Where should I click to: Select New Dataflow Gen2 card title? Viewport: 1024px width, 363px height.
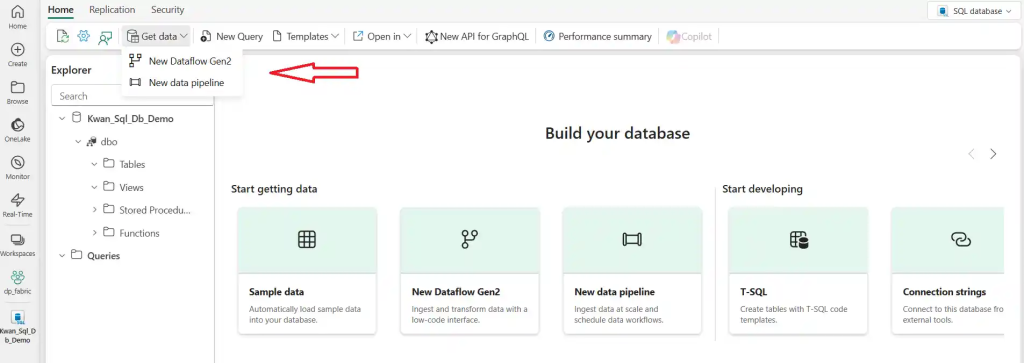point(456,292)
